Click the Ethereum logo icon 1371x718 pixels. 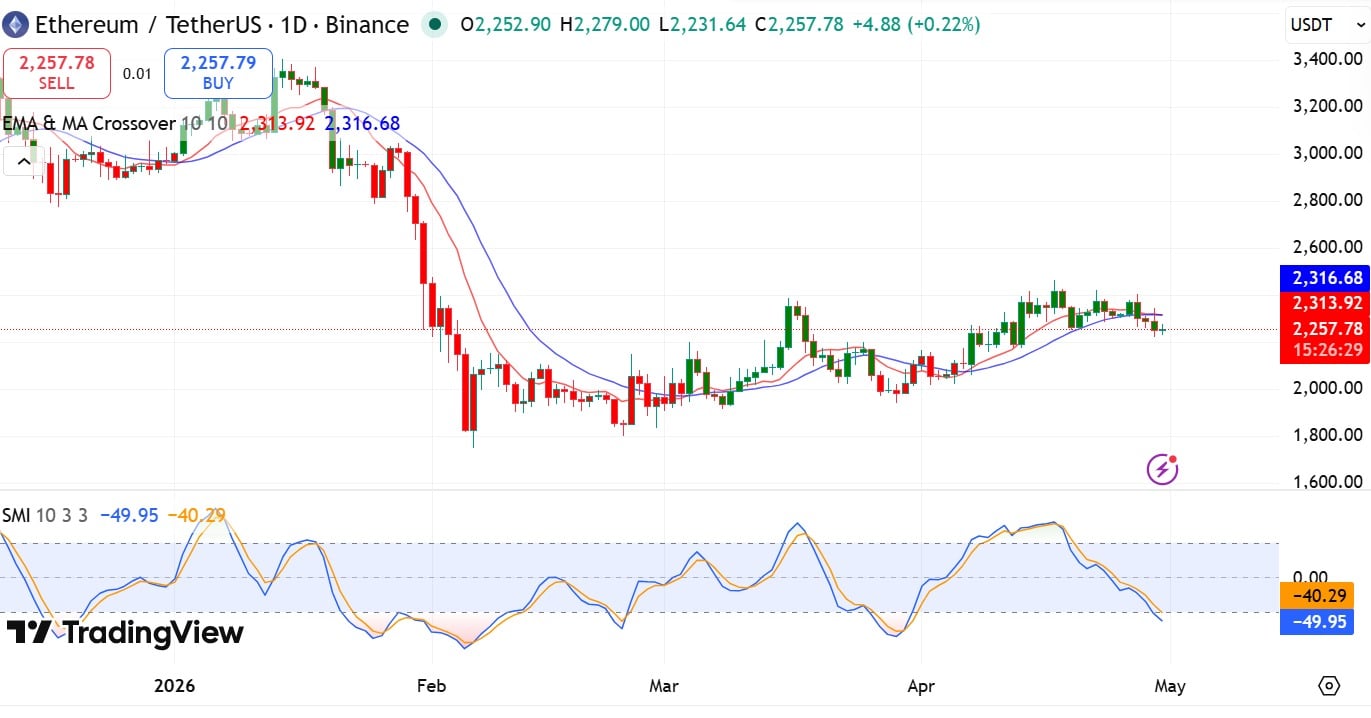tap(14, 24)
